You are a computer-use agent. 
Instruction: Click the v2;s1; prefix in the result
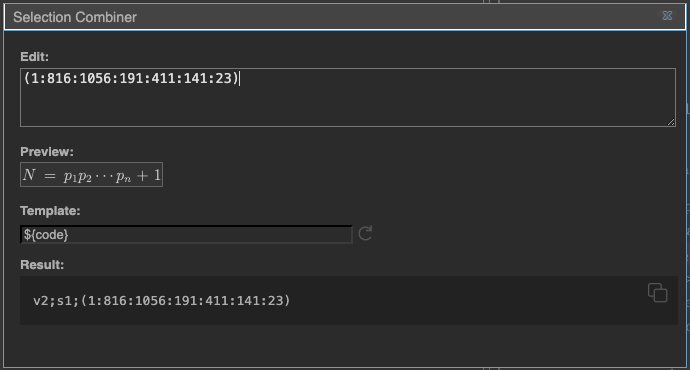(x=57, y=300)
